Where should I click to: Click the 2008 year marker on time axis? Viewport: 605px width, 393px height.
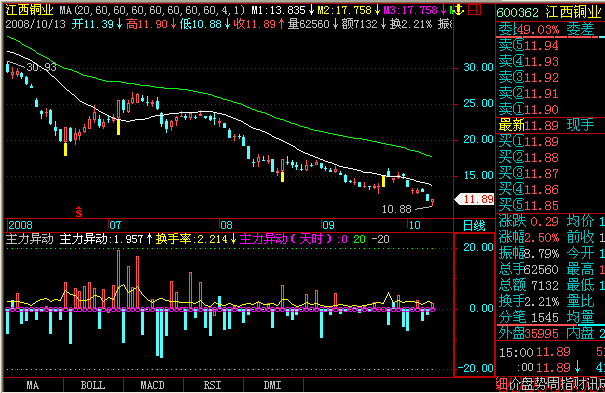pos(20,225)
